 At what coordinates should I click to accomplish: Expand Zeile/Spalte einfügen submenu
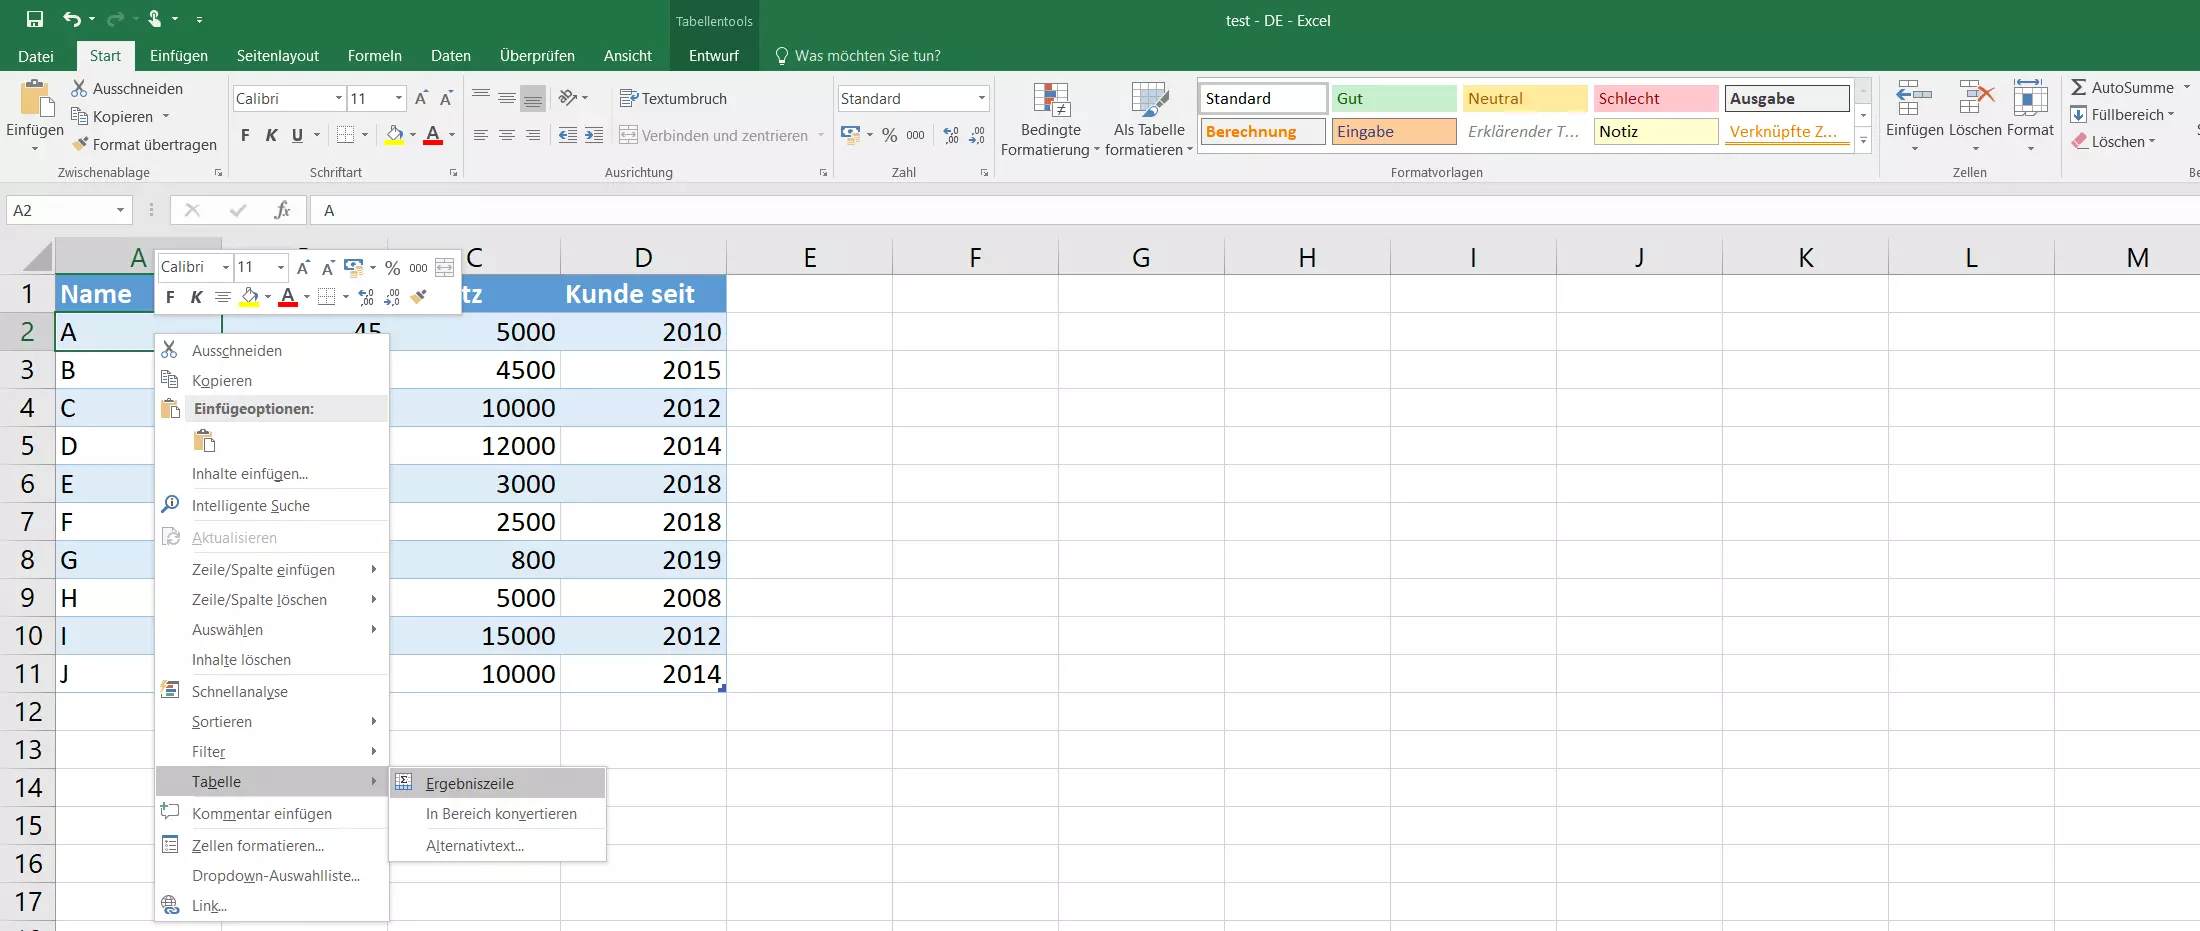pos(272,569)
